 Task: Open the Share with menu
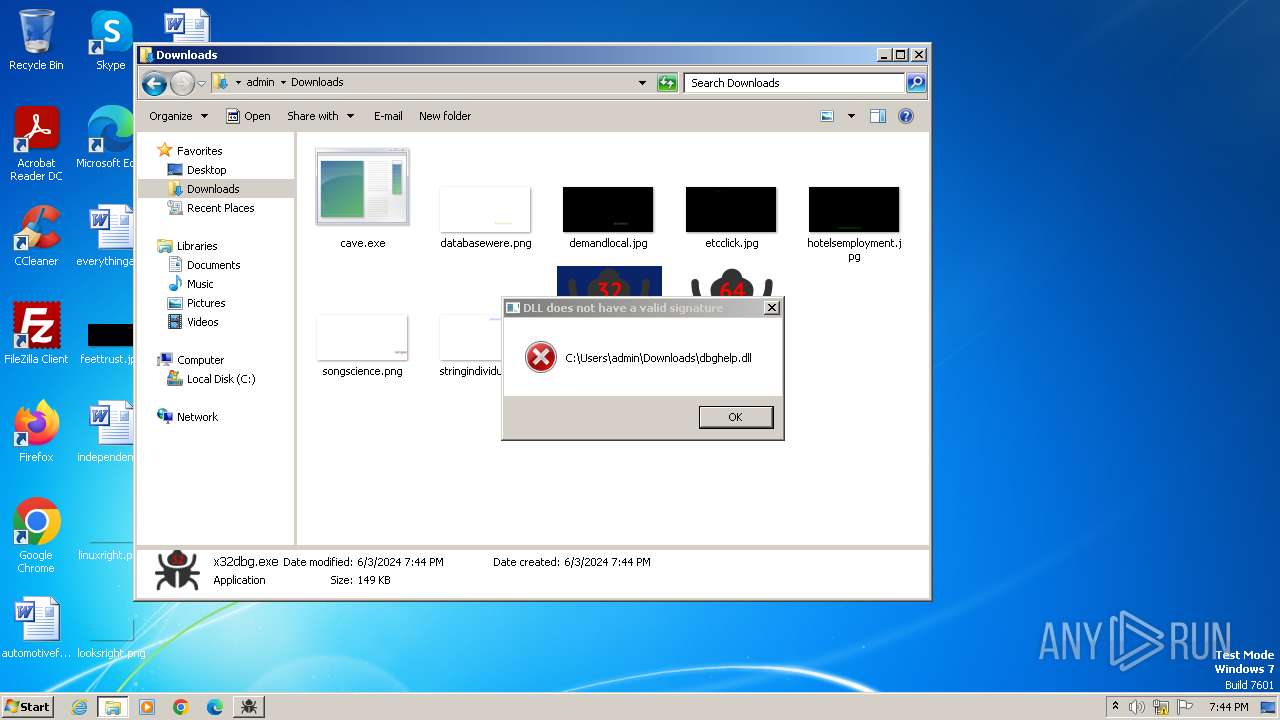[x=320, y=116]
